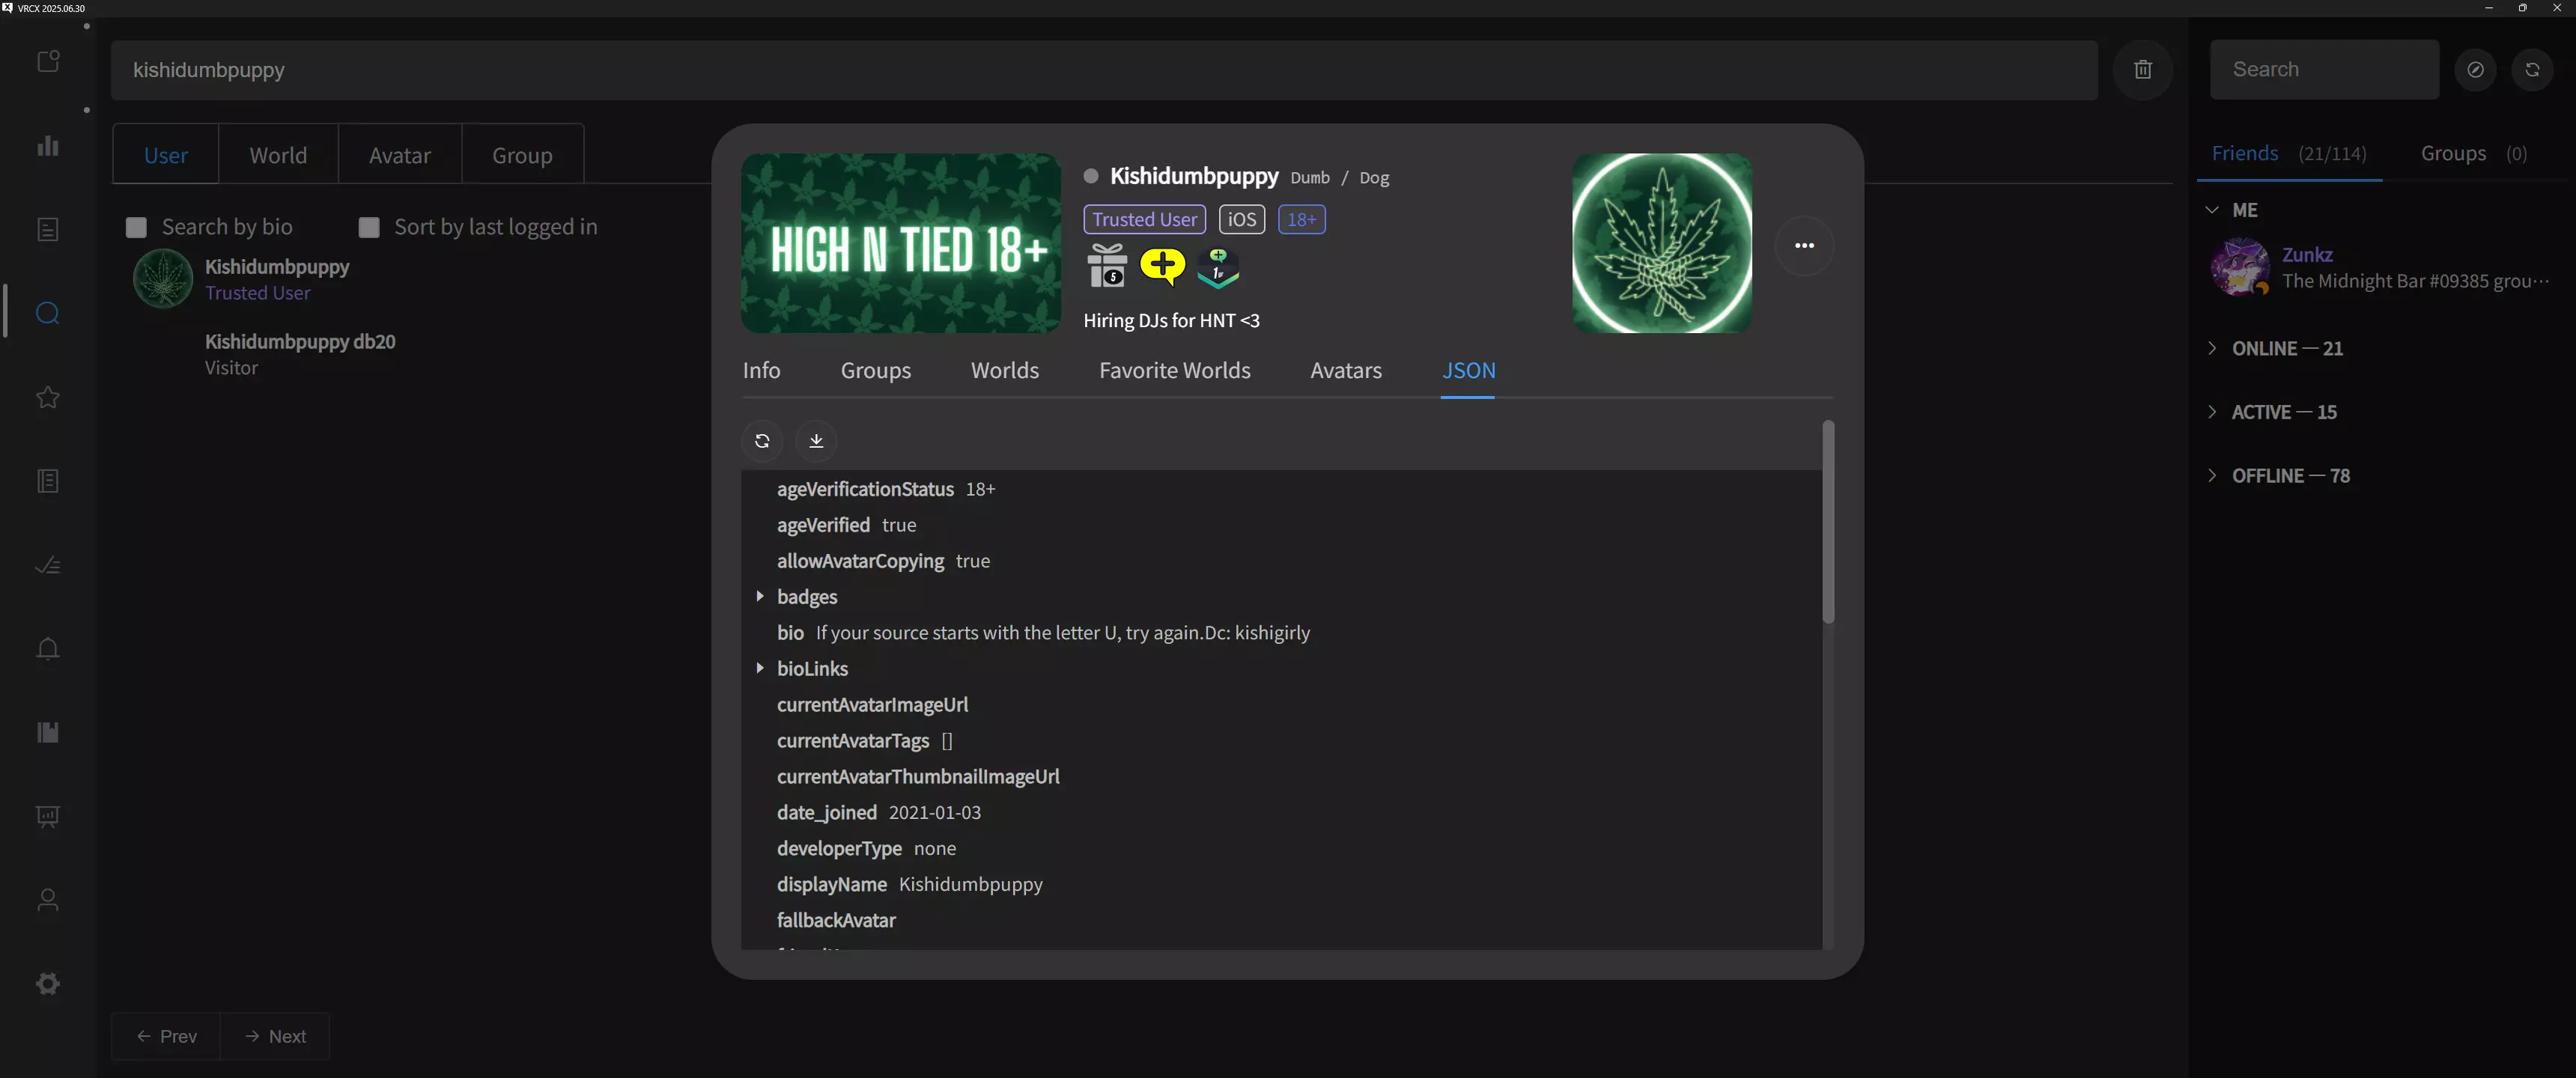Focus the Search field in friends panel
Screen dimensions: 2576x1078
point(2324,70)
